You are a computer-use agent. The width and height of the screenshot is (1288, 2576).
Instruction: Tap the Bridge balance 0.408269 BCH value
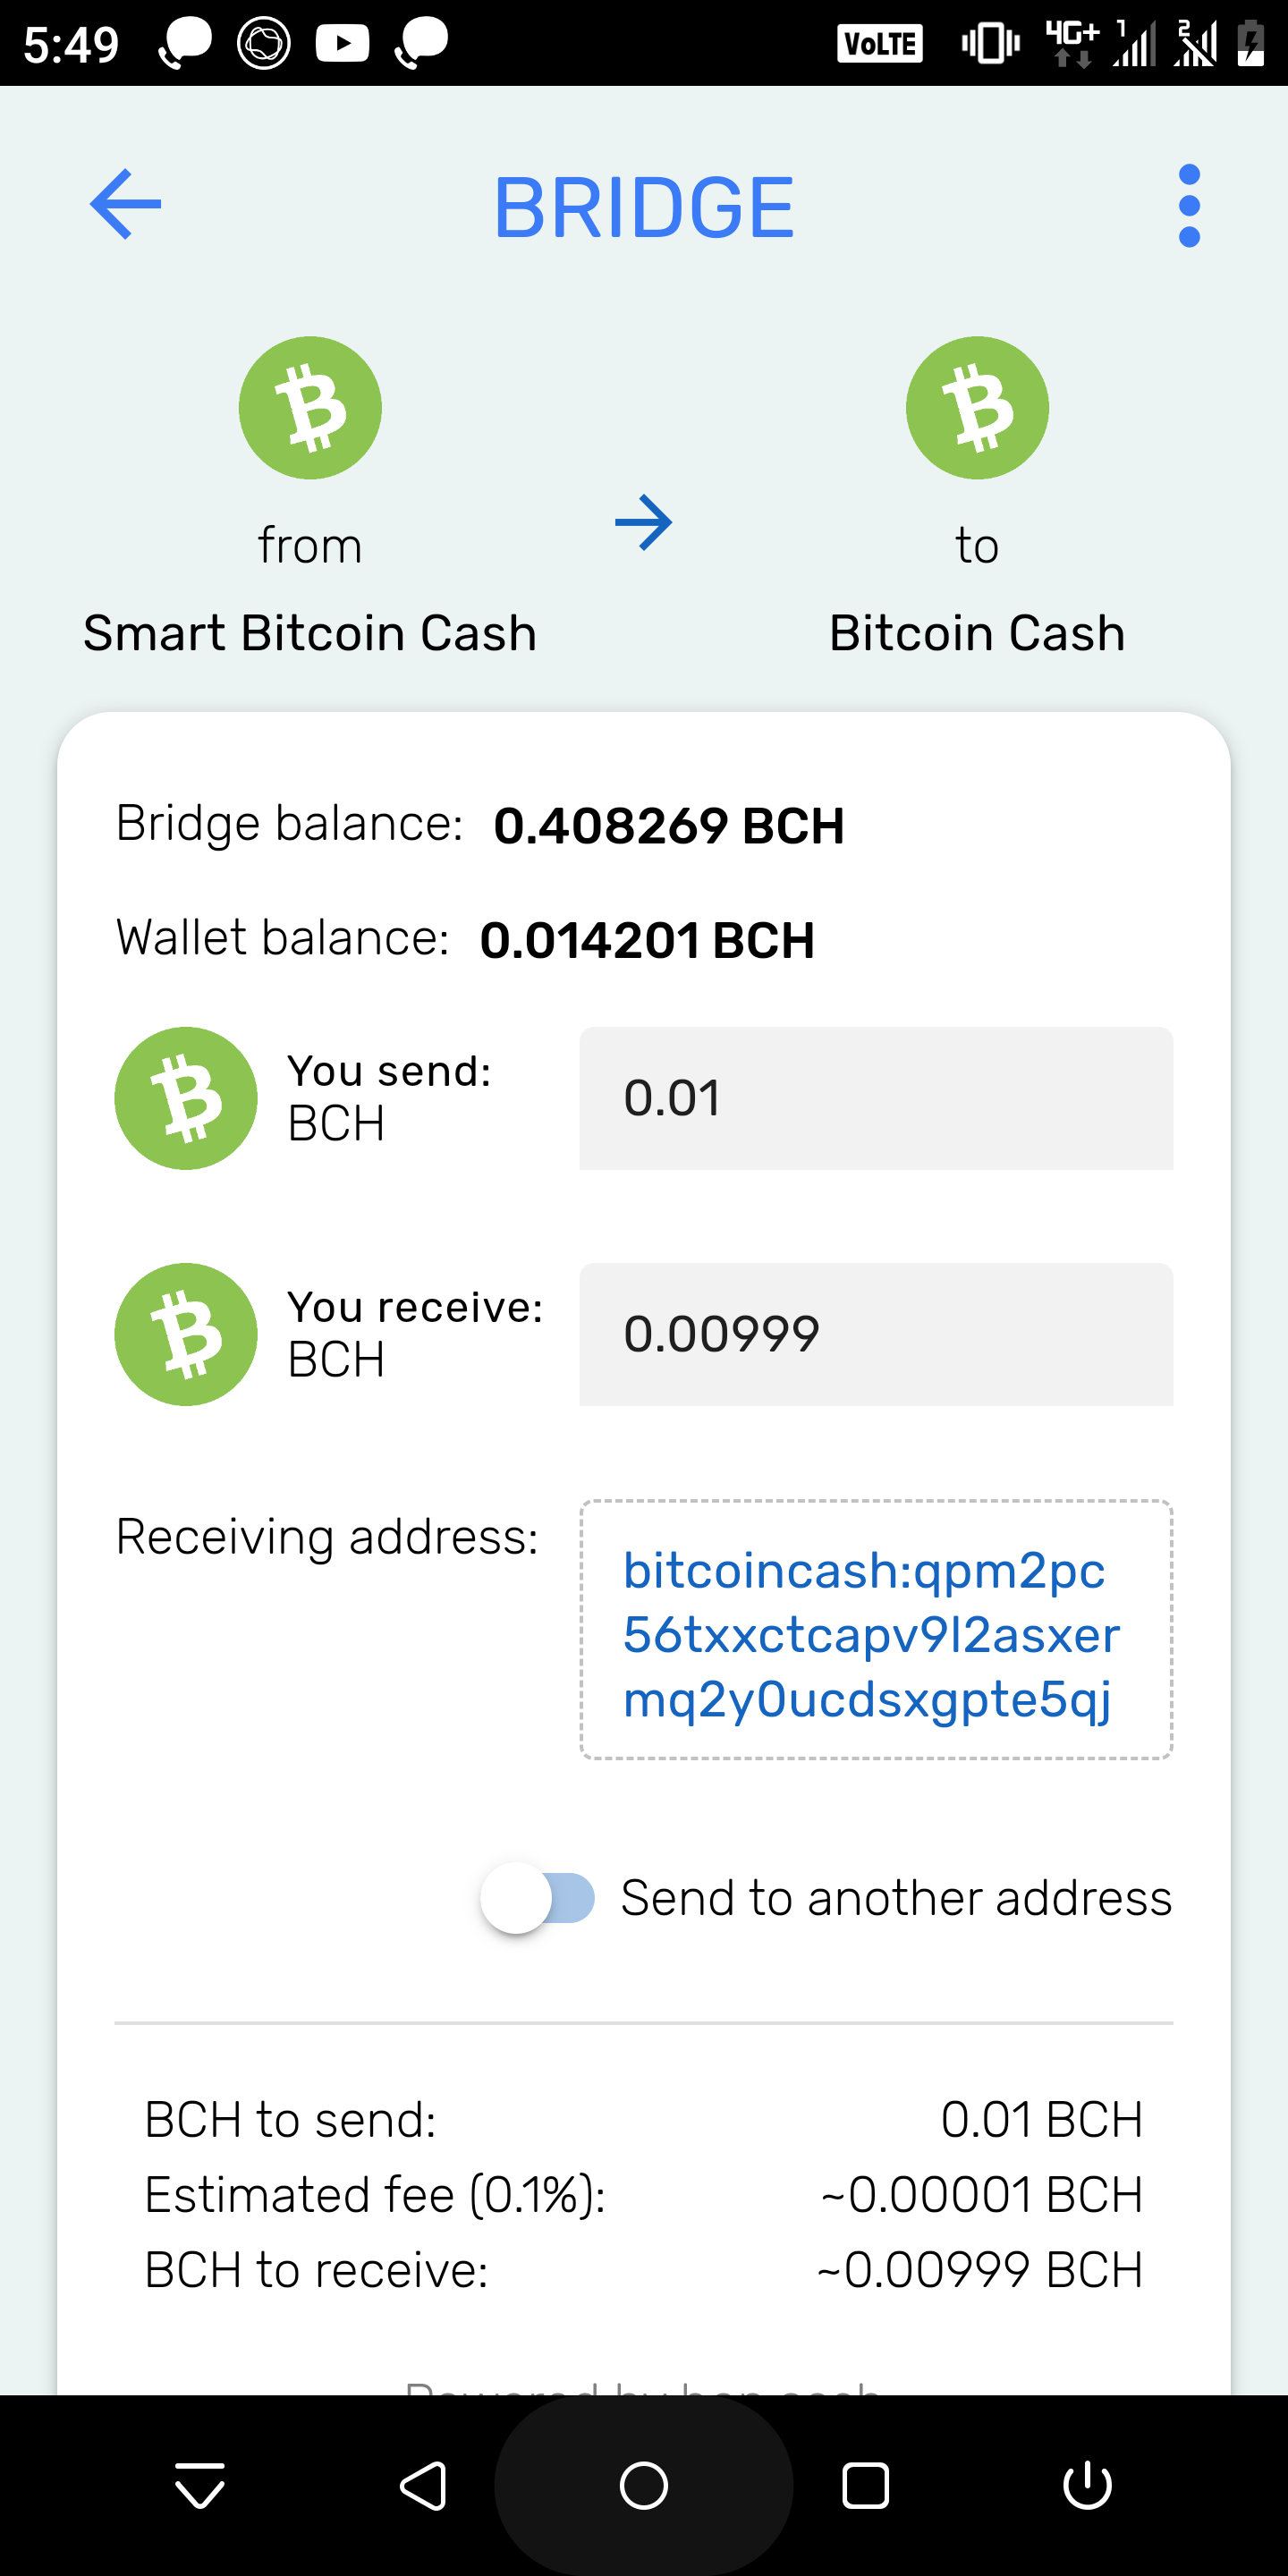click(669, 826)
